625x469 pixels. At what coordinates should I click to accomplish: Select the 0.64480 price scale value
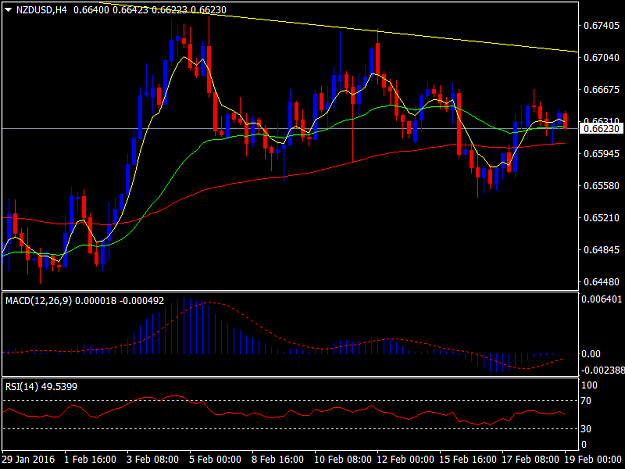[601, 282]
